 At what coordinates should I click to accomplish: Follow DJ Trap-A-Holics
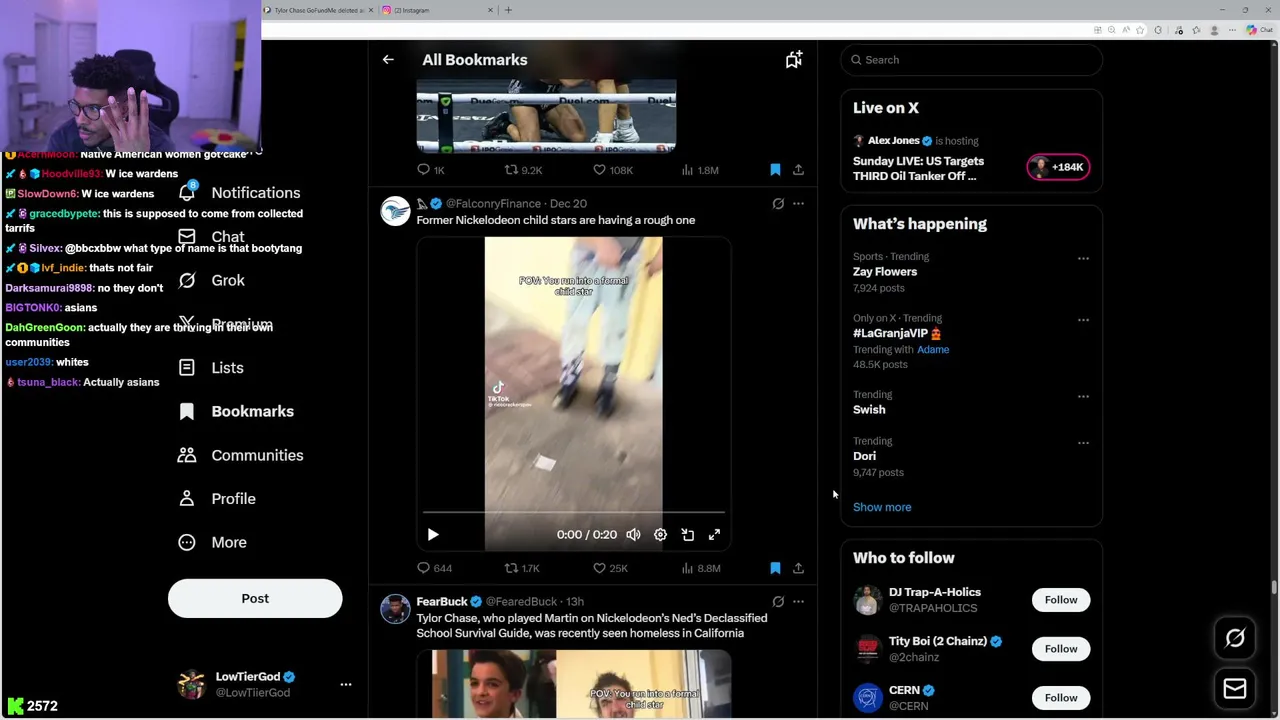(x=1061, y=600)
